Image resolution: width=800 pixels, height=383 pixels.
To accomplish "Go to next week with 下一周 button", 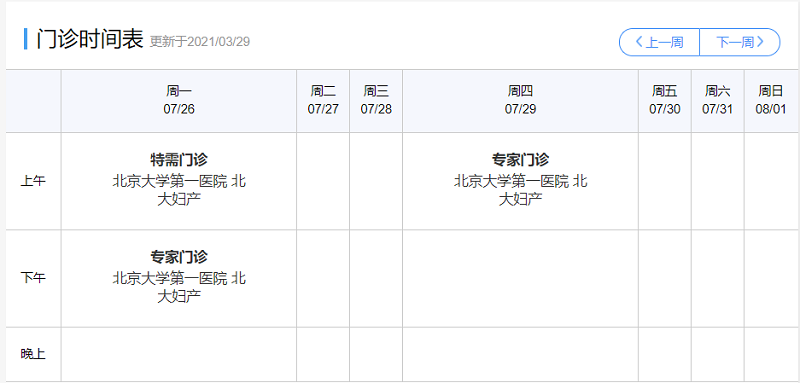I will coord(740,42).
